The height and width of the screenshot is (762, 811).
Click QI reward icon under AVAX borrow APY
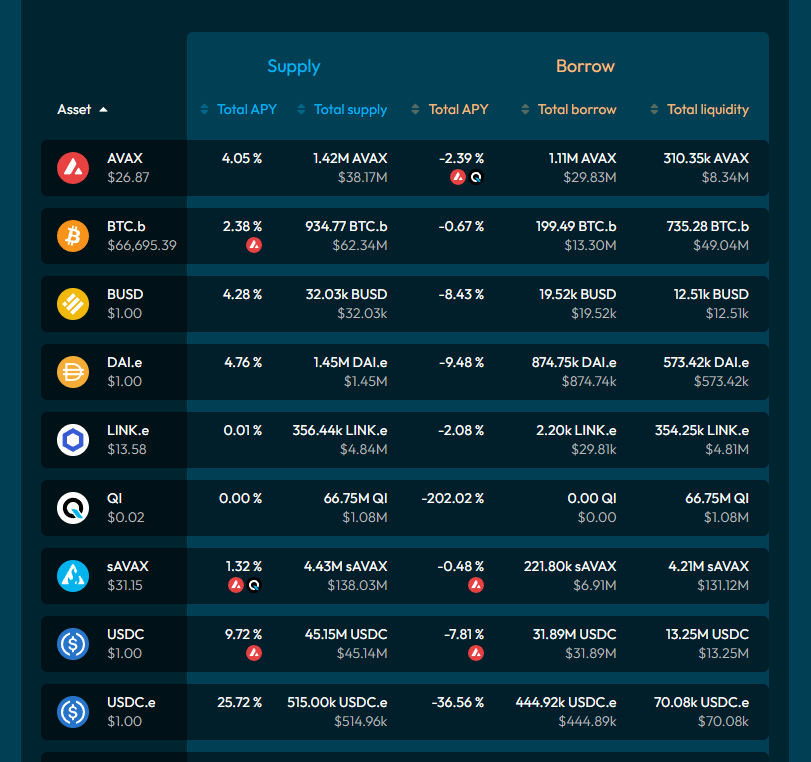click(476, 177)
